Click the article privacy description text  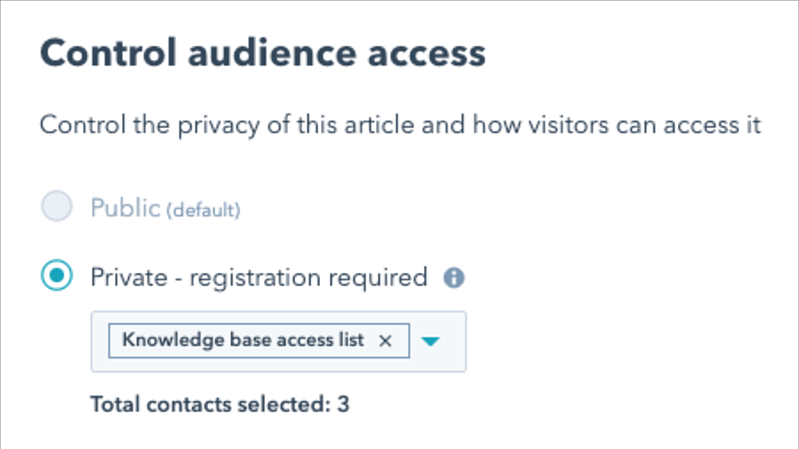click(400, 125)
